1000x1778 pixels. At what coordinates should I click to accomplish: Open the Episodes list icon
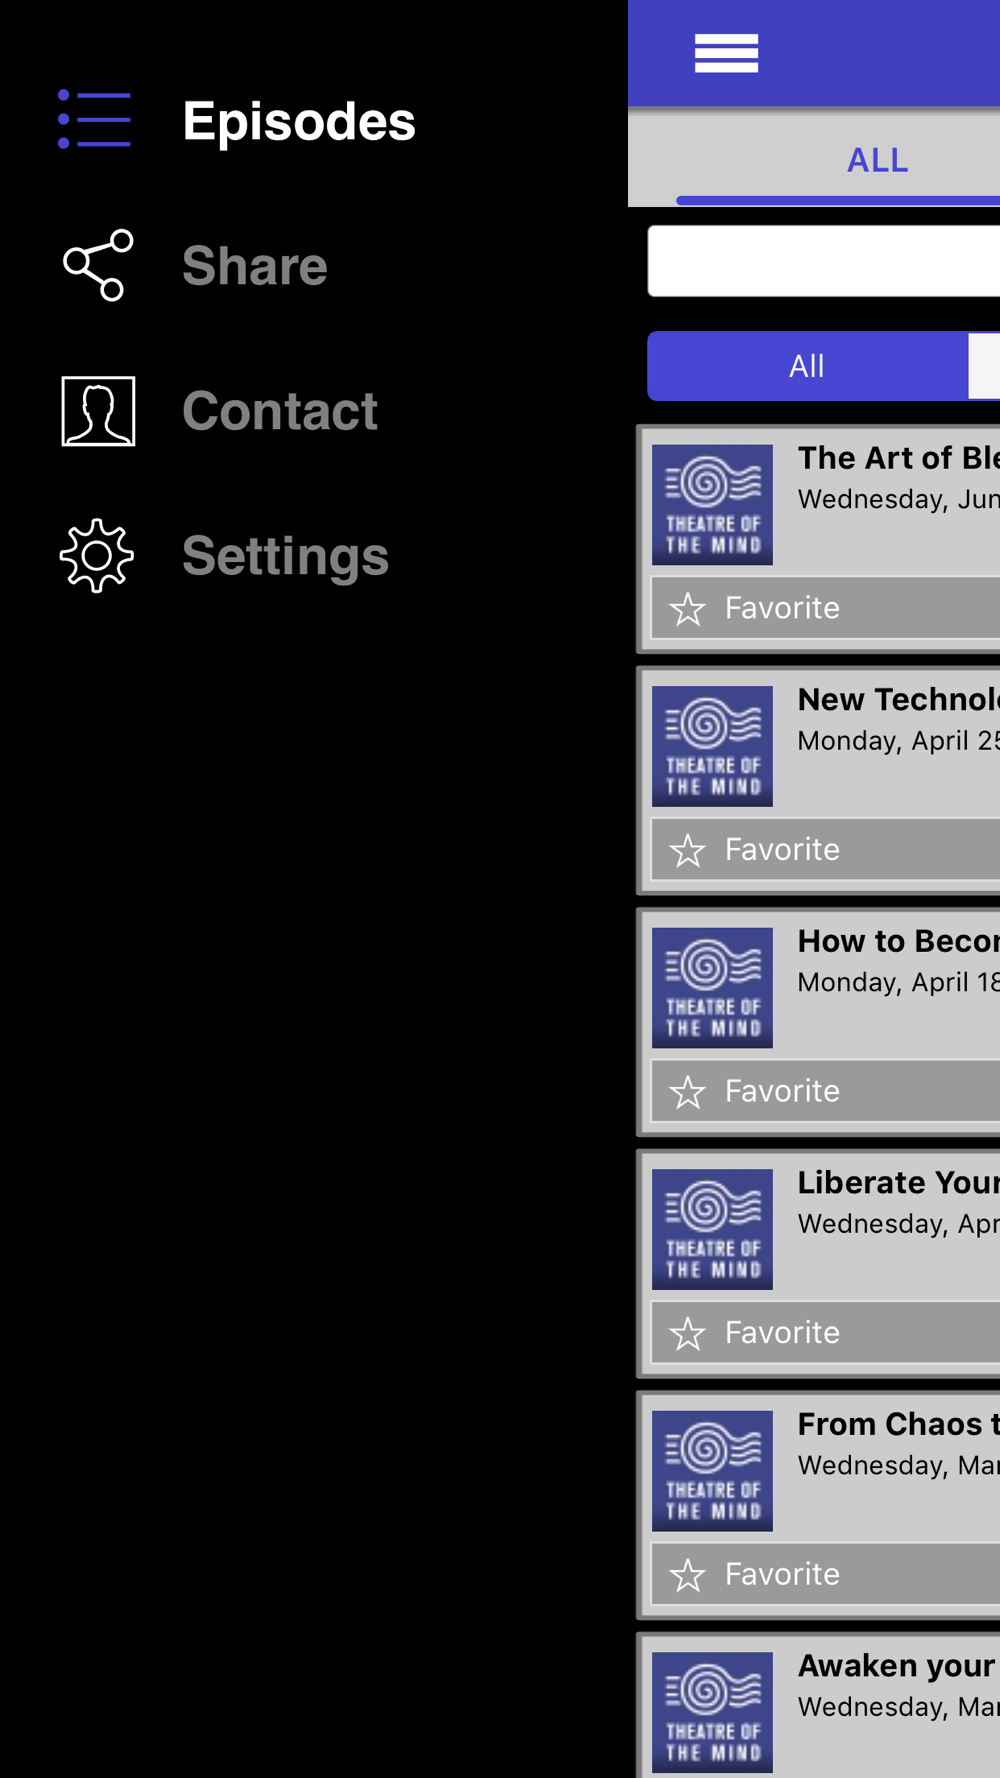(x=94, y=120)
